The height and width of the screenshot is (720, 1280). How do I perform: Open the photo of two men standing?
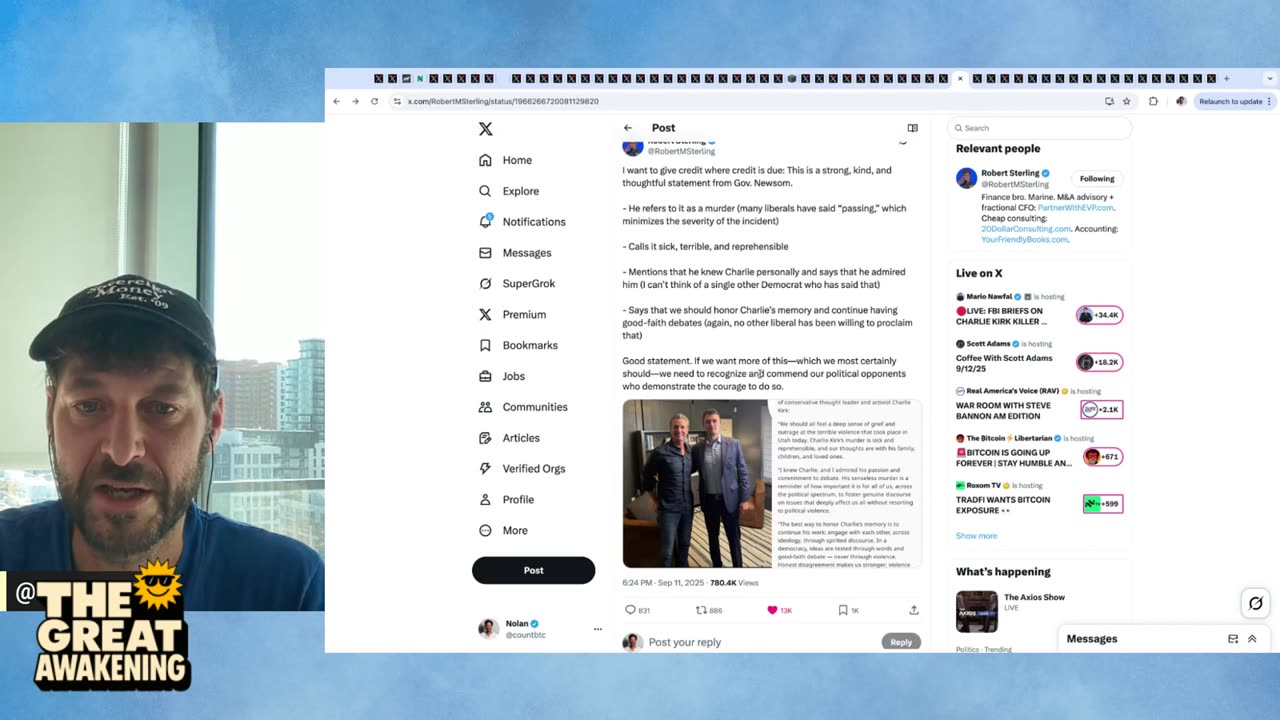(x=697, y=484)
